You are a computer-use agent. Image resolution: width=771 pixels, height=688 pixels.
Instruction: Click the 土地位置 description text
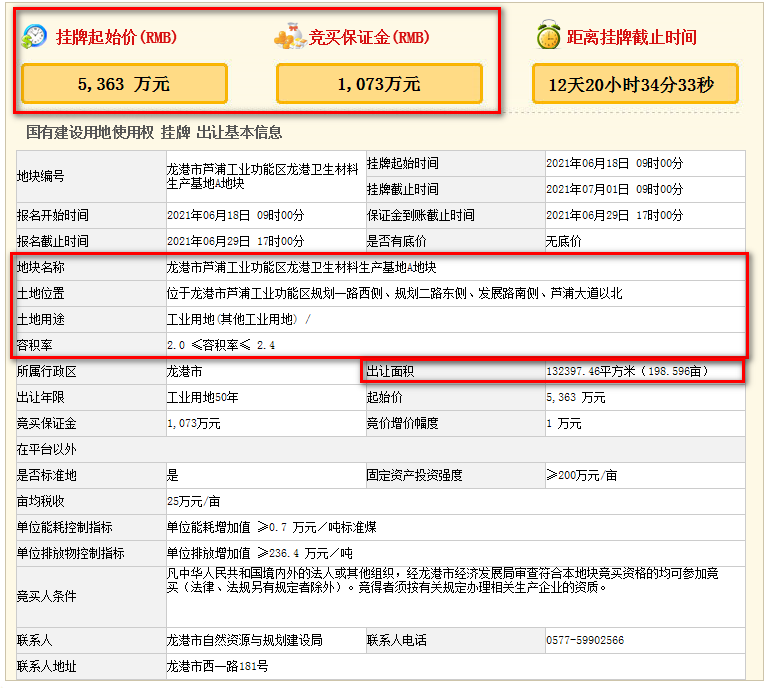tap(394, 294)
